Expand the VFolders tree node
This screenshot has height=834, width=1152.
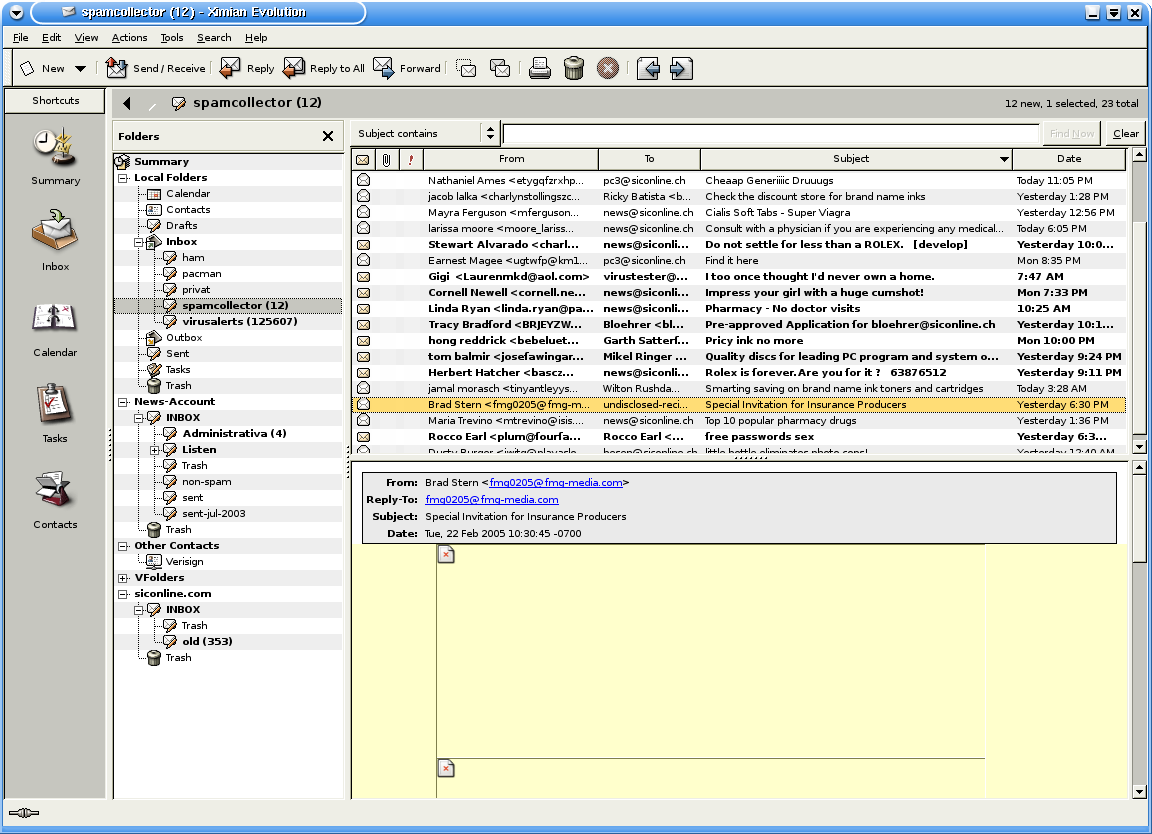tap(123, 578)
